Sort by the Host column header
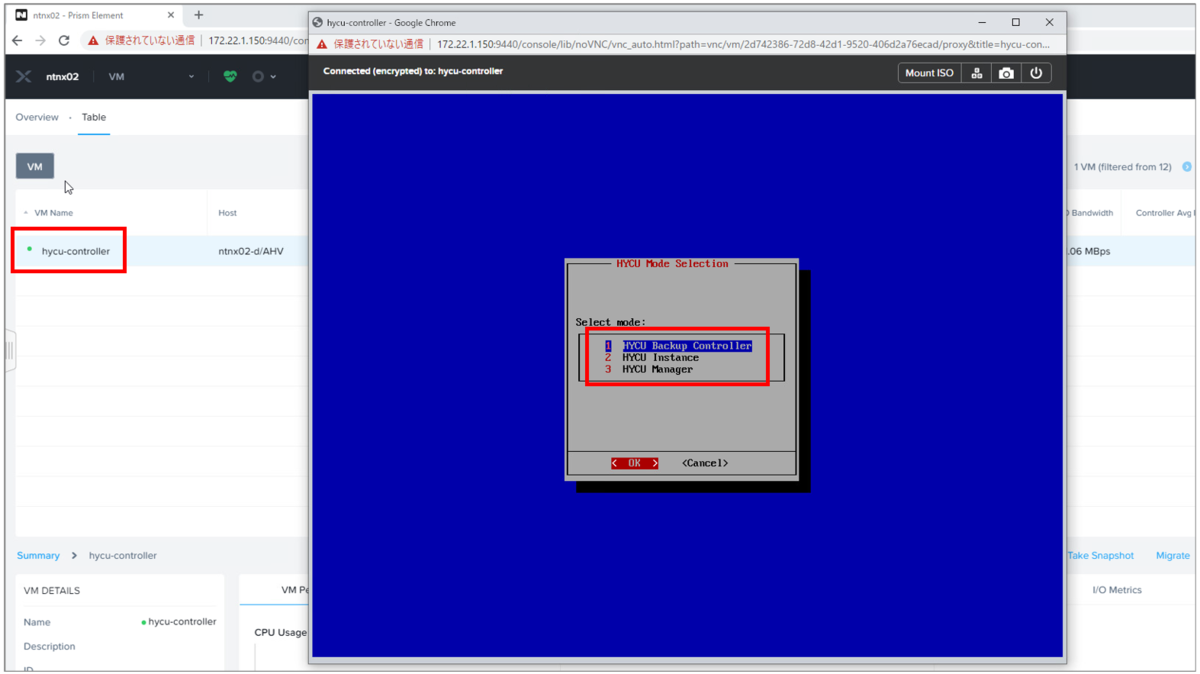This screenshot has width=1200, height=674. tap(228, 213)
